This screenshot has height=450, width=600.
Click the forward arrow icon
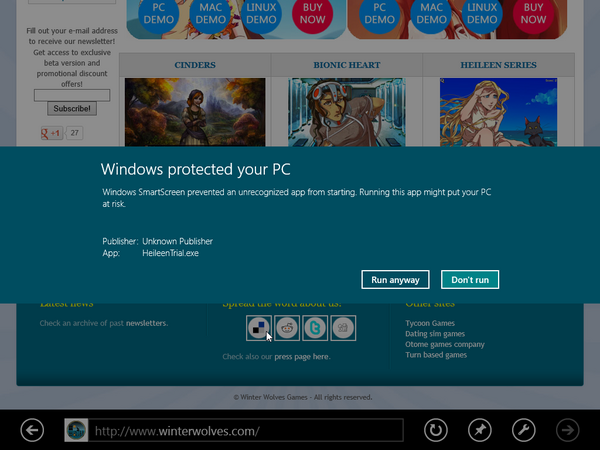(568, 430)
